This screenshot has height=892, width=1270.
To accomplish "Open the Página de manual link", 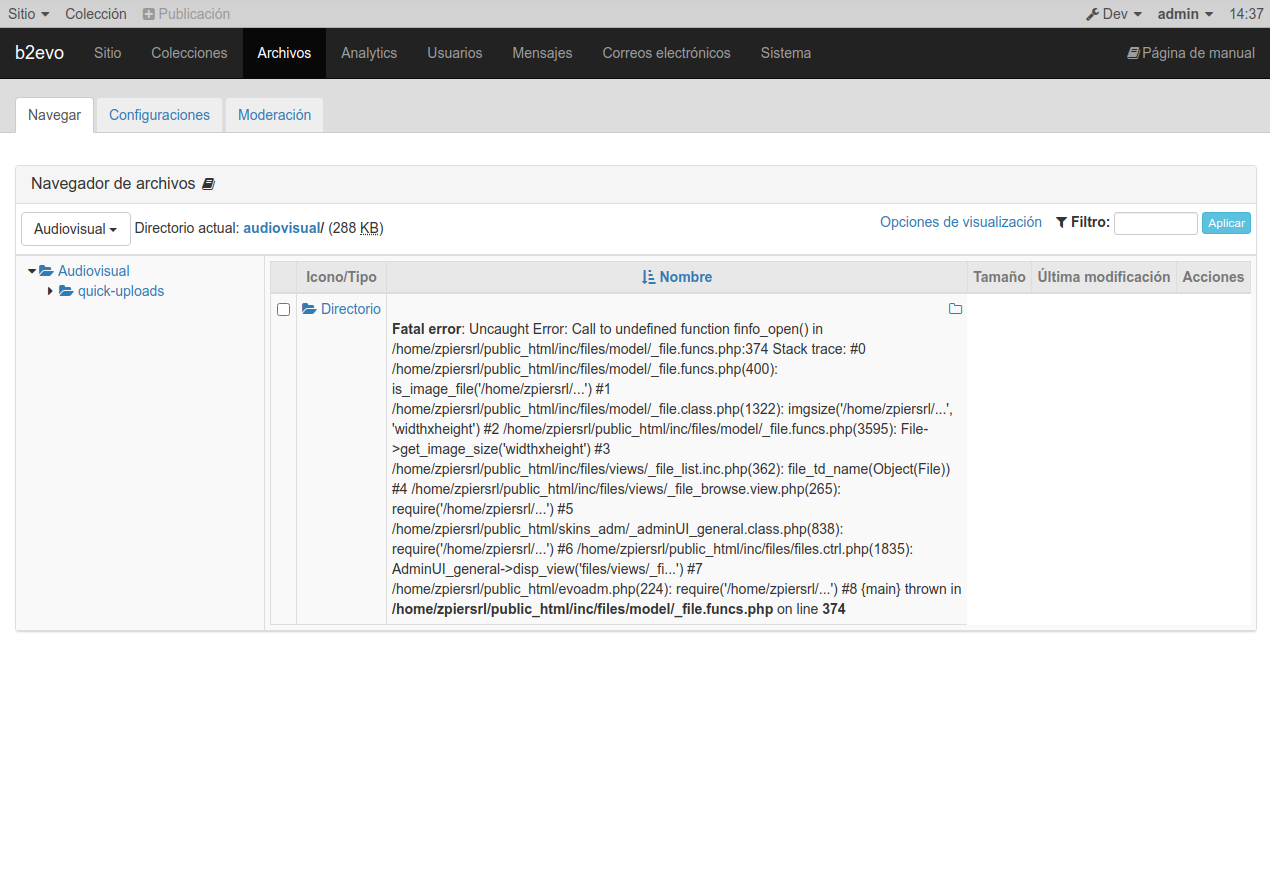I will coord(1191,53).
